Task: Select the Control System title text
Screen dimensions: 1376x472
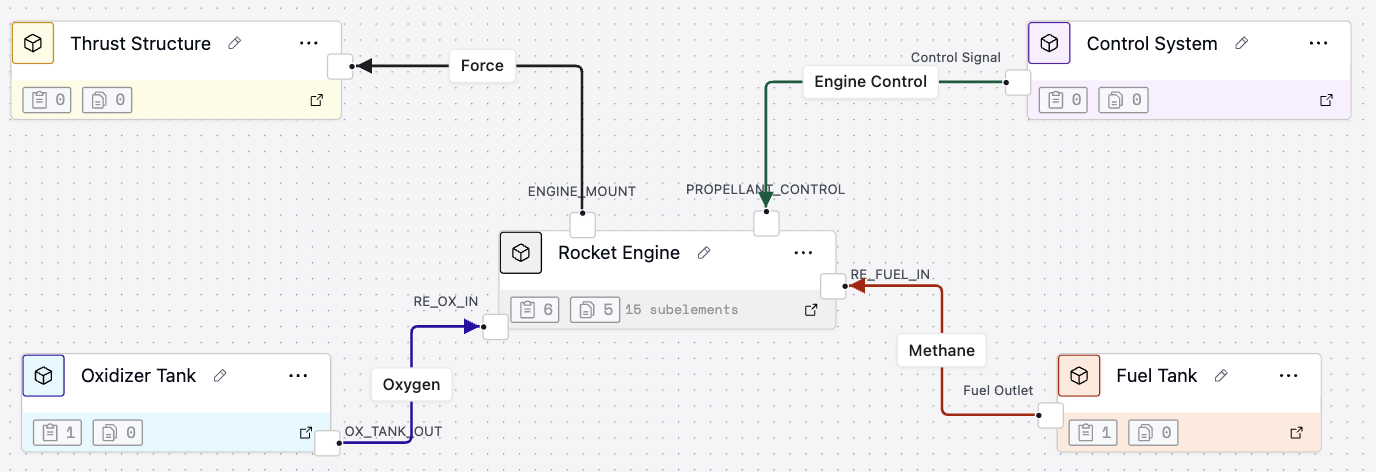Action: click(x=1152, y=43)
